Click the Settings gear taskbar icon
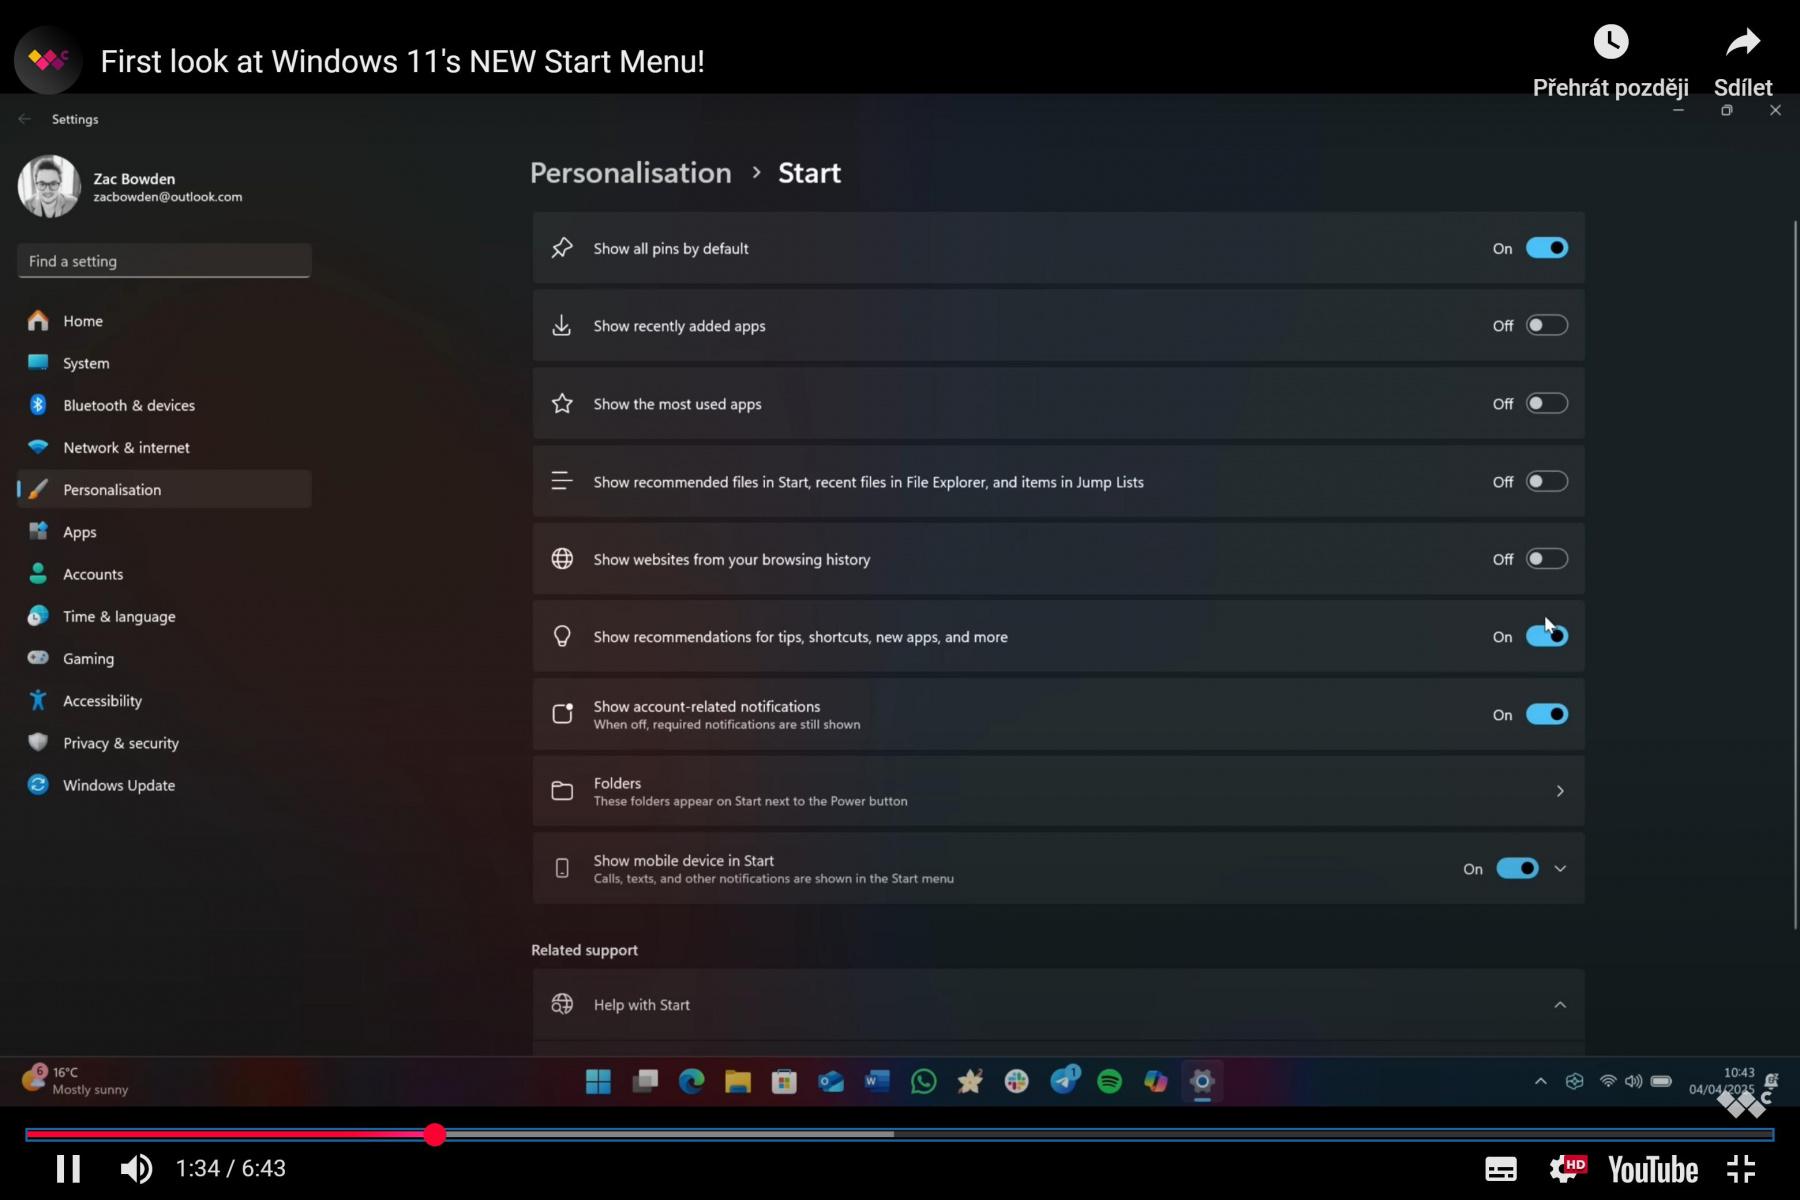 pyautogui.click(x=1202, y=1081)
